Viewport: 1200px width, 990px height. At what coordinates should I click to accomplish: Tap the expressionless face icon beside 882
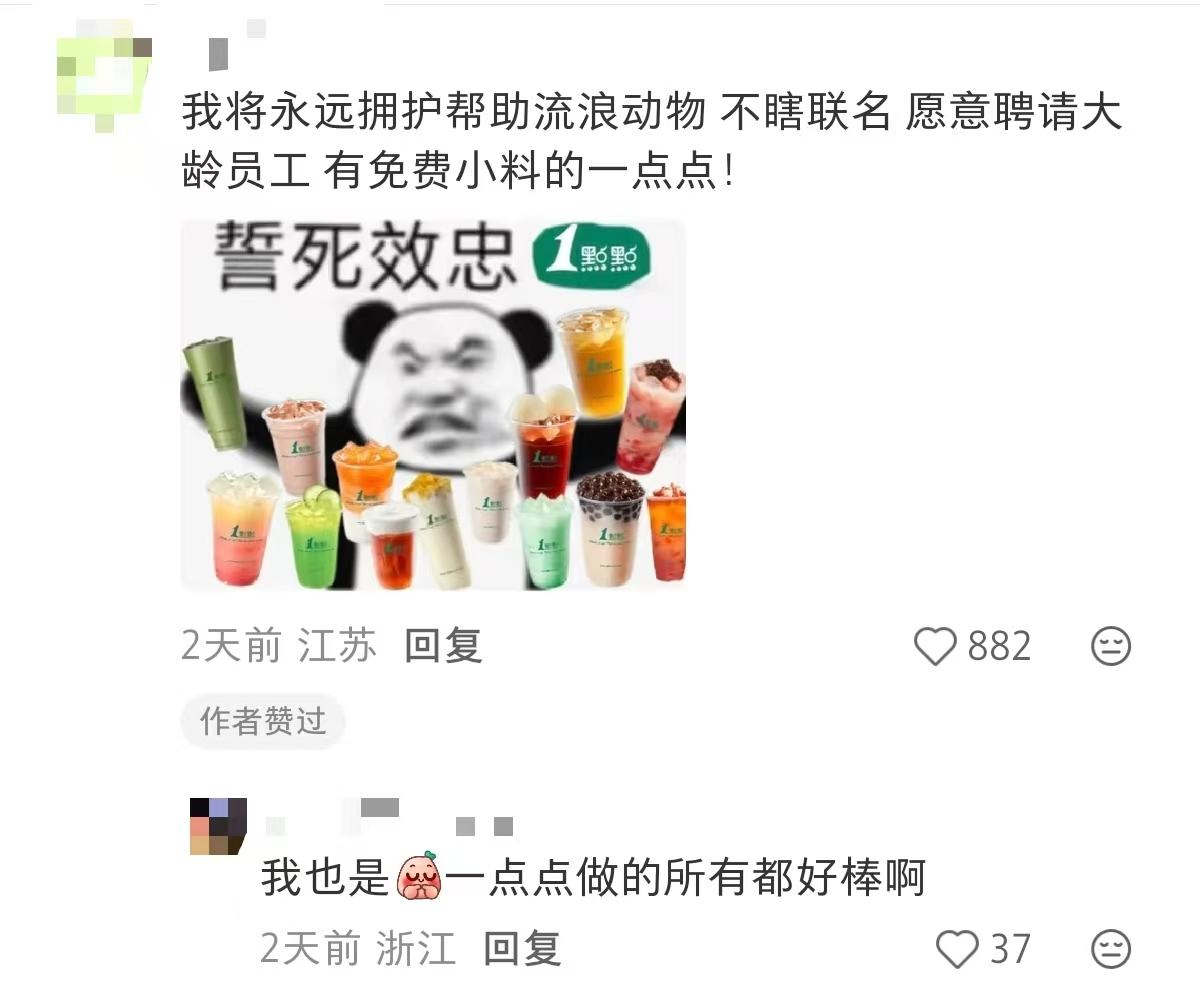click(x=1110, y=647)
